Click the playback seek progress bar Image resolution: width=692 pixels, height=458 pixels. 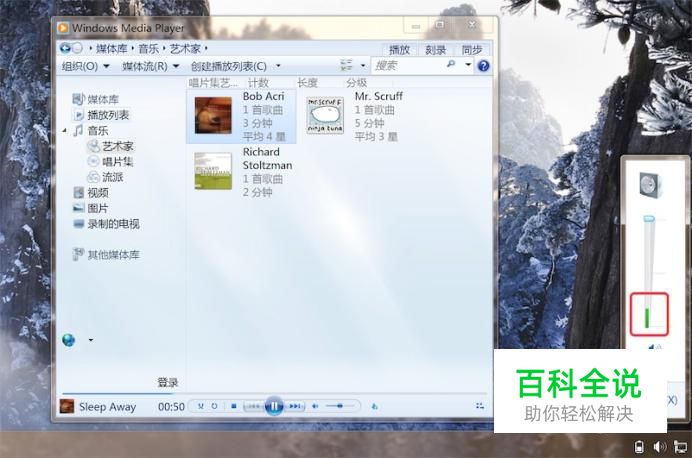pos(275,393)
